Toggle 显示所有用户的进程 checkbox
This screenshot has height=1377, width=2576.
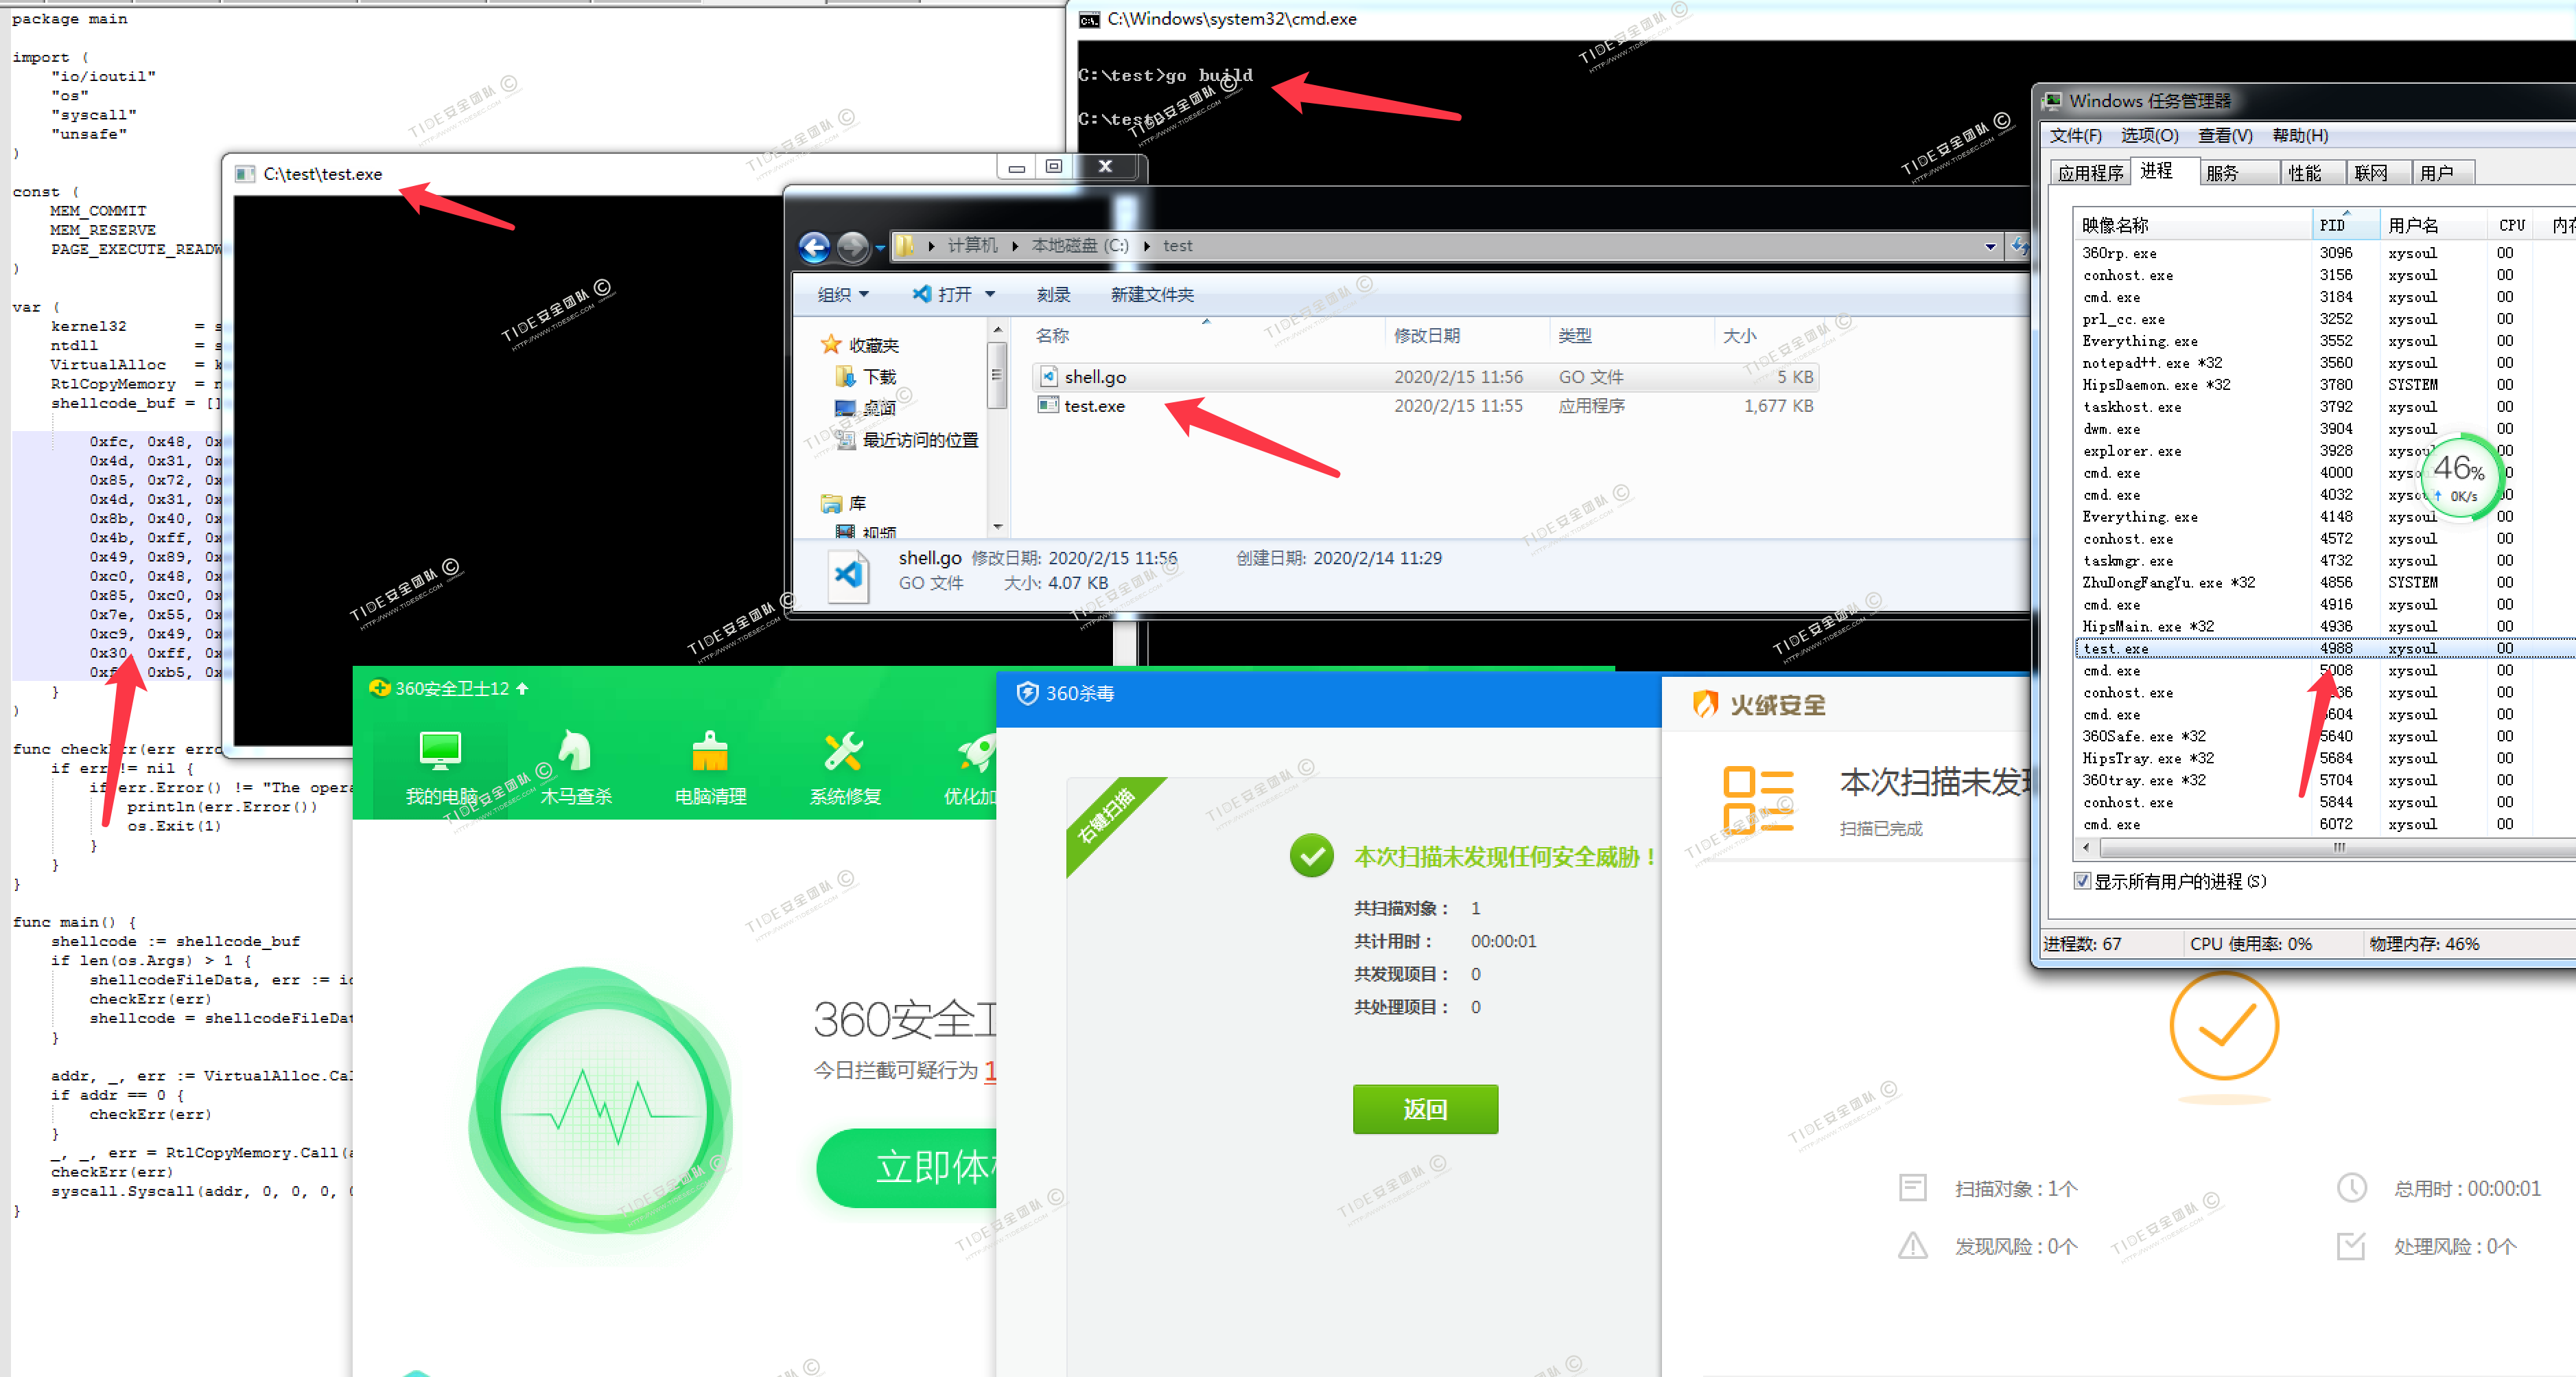point(2082,881)
